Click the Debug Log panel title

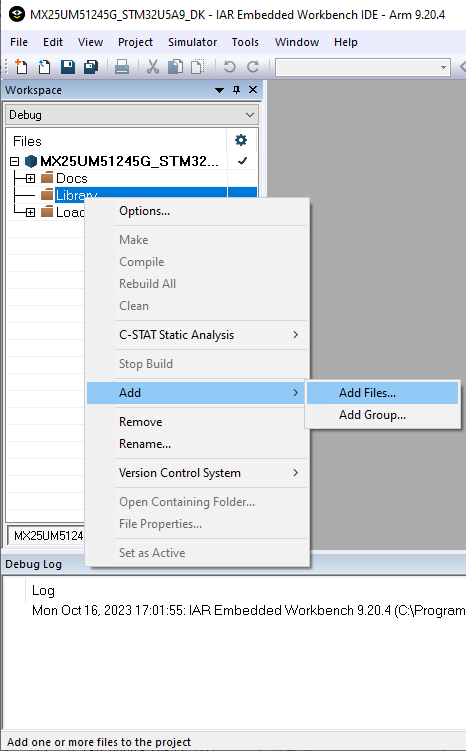pyautogui.click(x=33, y=564)
